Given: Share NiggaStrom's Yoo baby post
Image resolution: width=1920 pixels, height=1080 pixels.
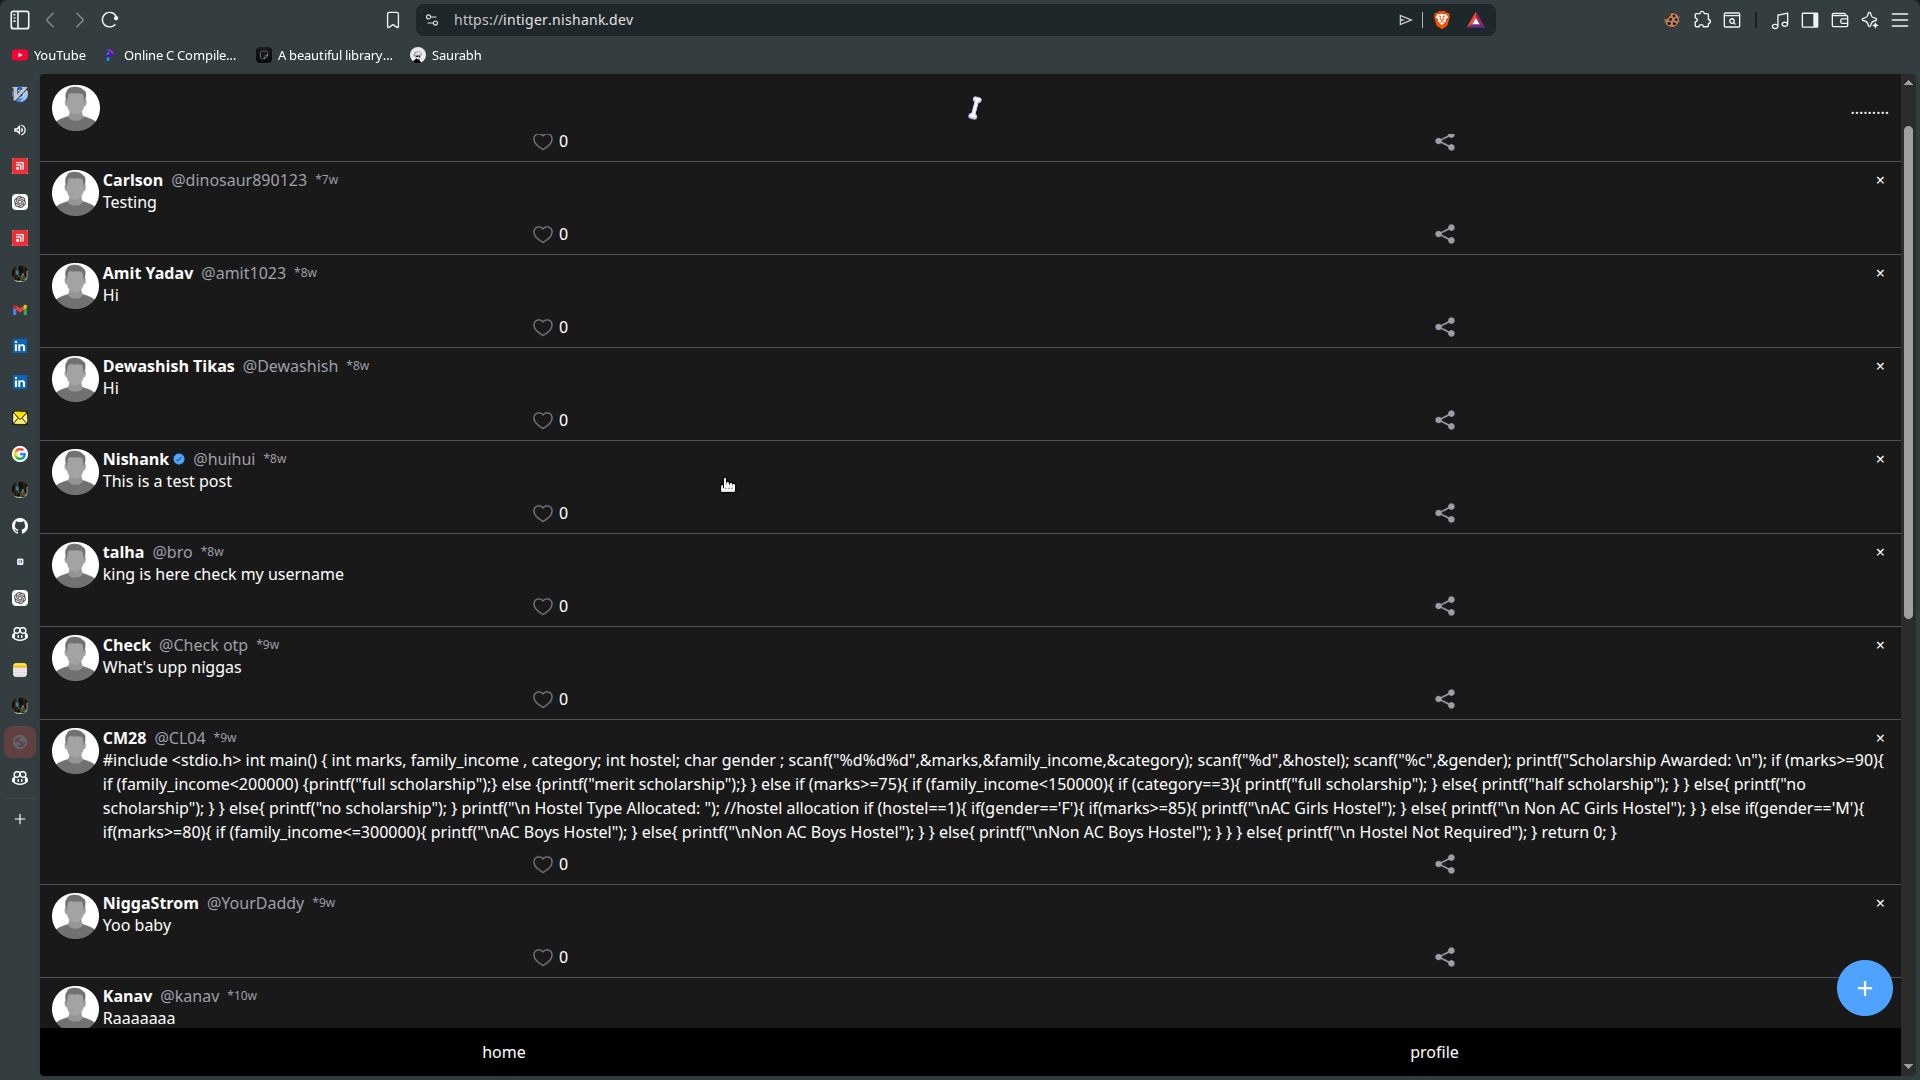Looking at the screenshot, I should pos(1444,957).
